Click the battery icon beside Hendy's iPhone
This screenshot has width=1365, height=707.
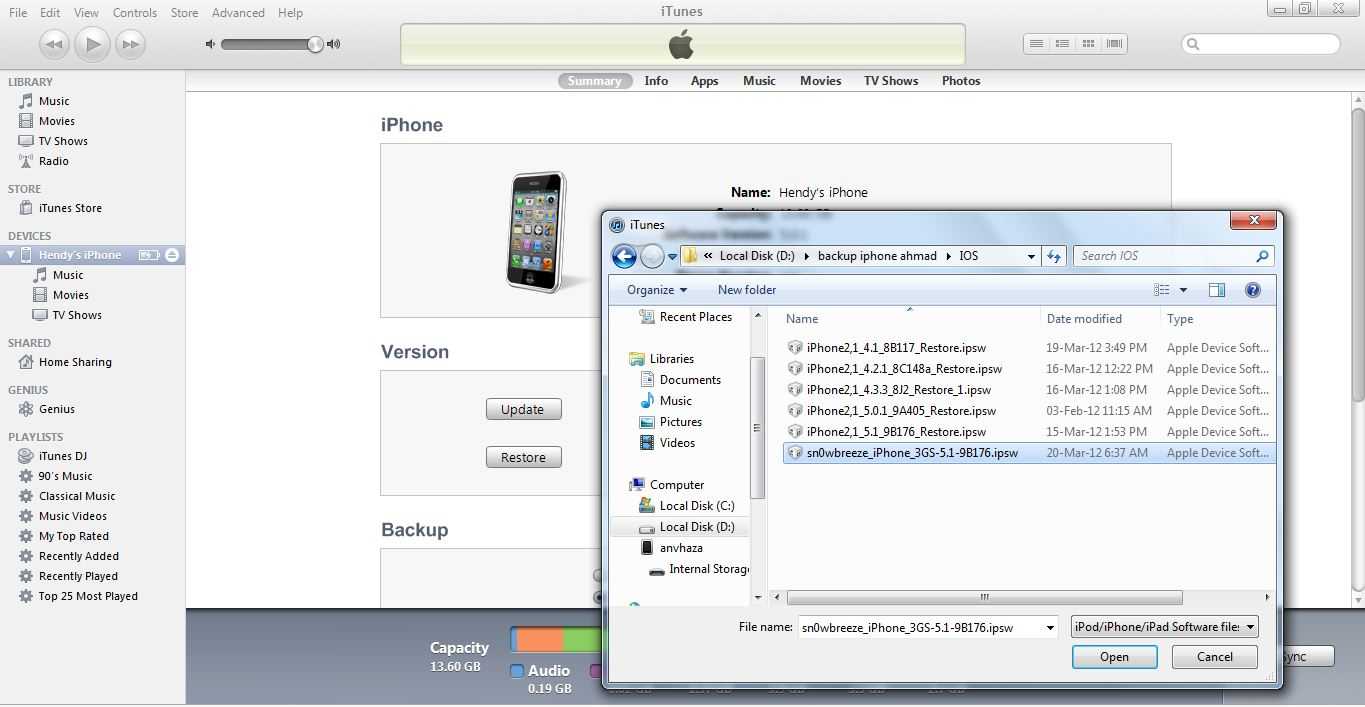[149, 255]
